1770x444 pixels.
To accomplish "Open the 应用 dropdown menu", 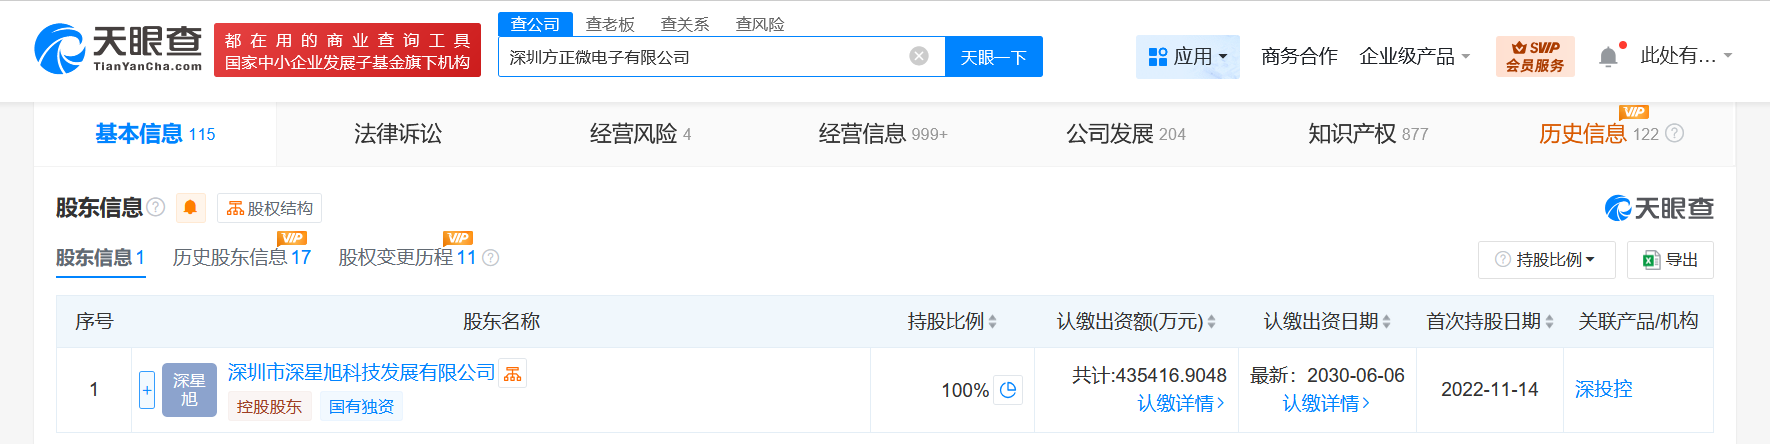I will click(x=1187, y=57).
